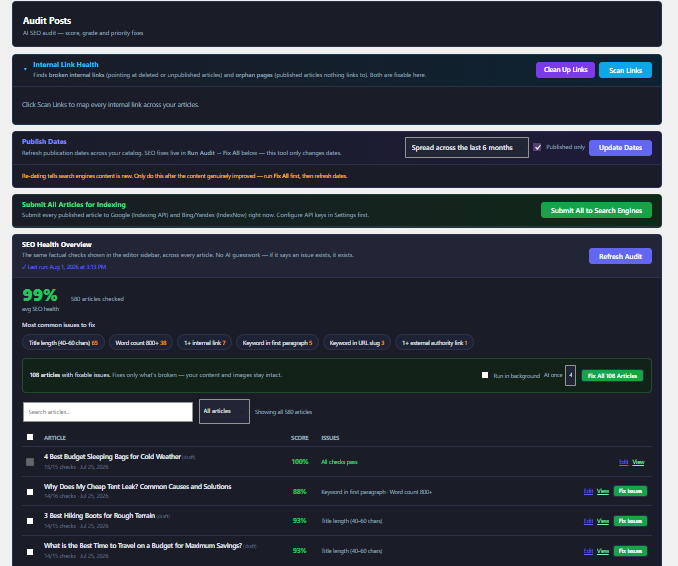Choose the 1+ internal link issue chip
This screenshot has width=678, height=566.
click(205, 343)
